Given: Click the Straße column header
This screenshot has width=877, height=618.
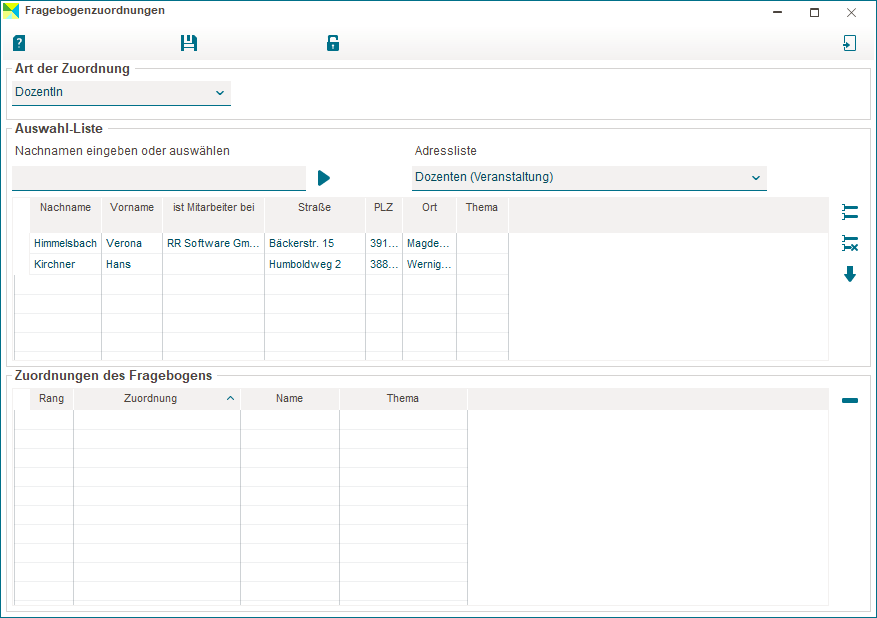Looking at the screenshot, I should pyautogui.click(x=314, y=207).
